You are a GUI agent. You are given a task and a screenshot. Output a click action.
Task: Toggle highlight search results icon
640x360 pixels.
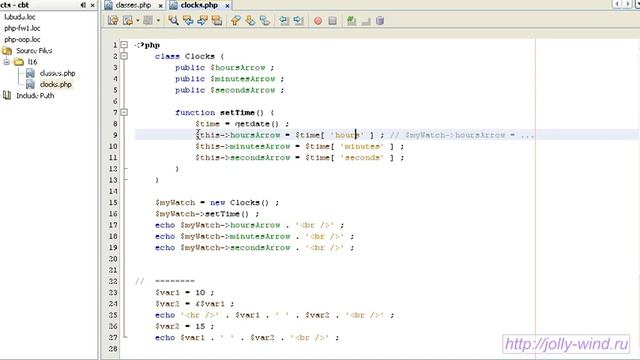(217, 20)
